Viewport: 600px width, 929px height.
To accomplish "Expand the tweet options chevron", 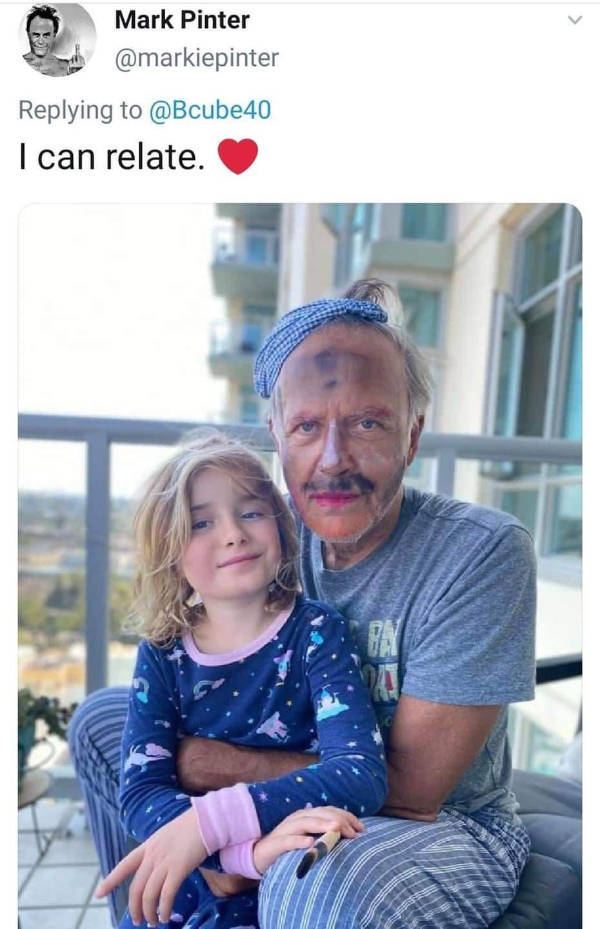I will [x=575, y=20].
